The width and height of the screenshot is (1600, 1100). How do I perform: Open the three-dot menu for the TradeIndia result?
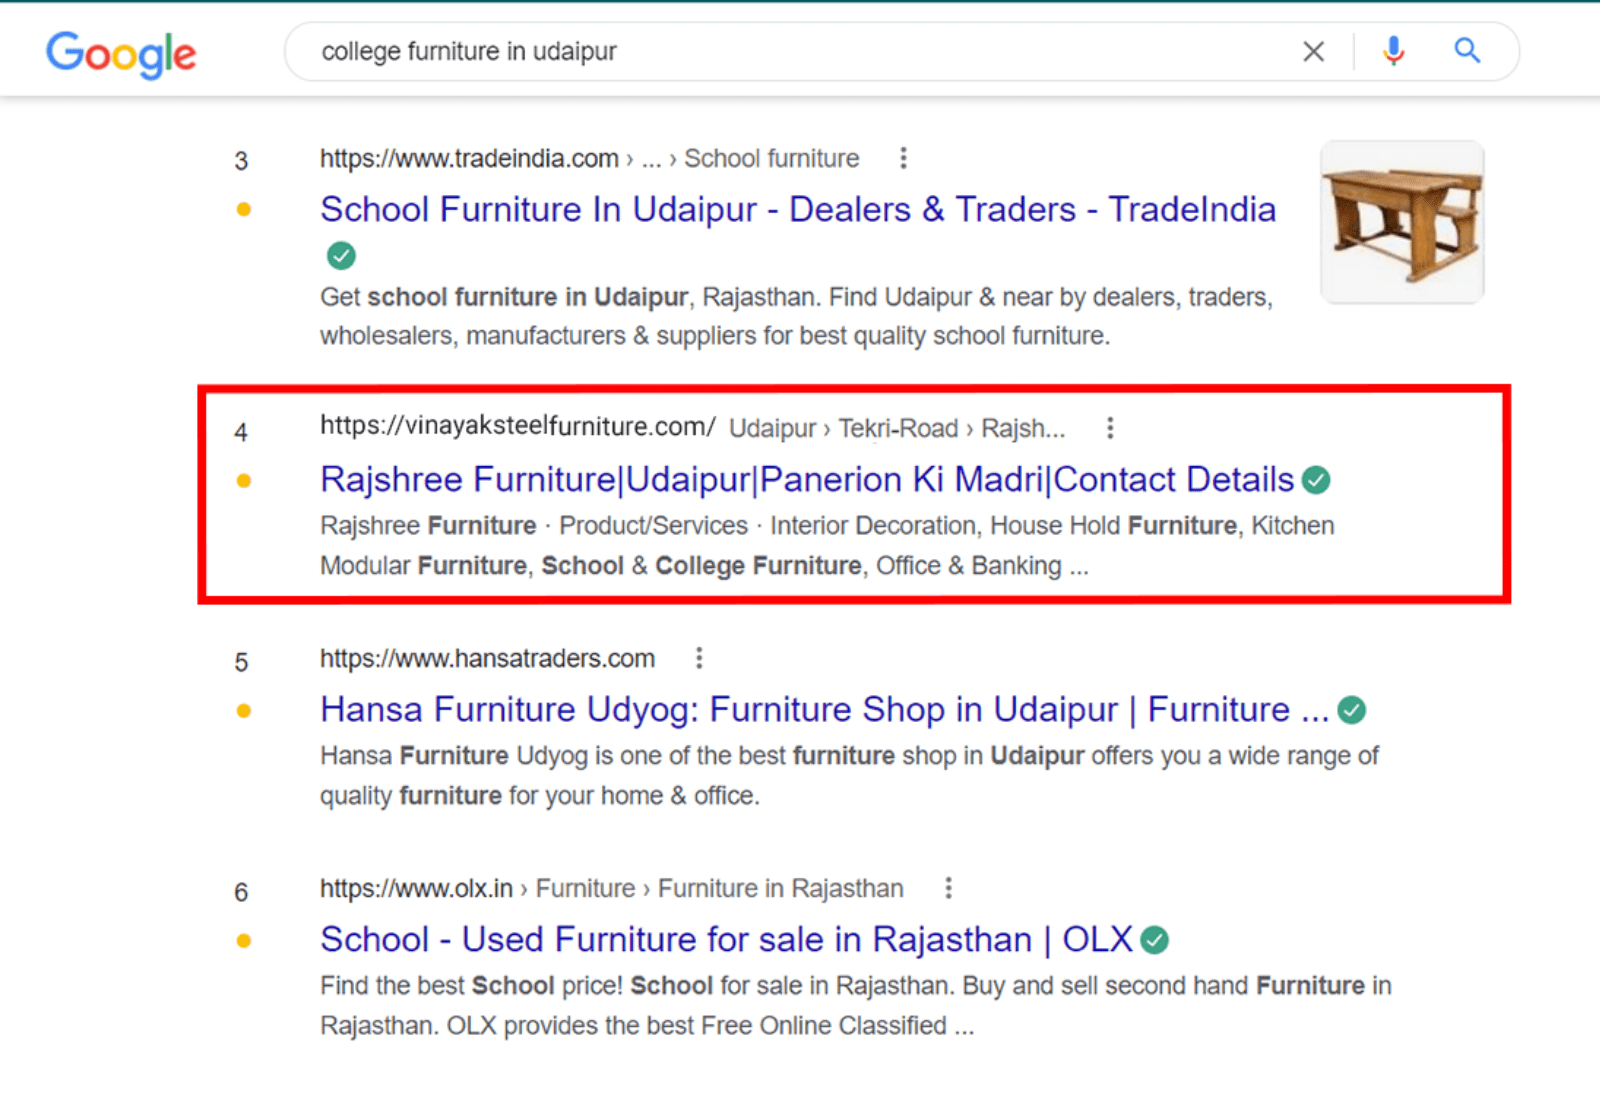click(x=903, y=157)
